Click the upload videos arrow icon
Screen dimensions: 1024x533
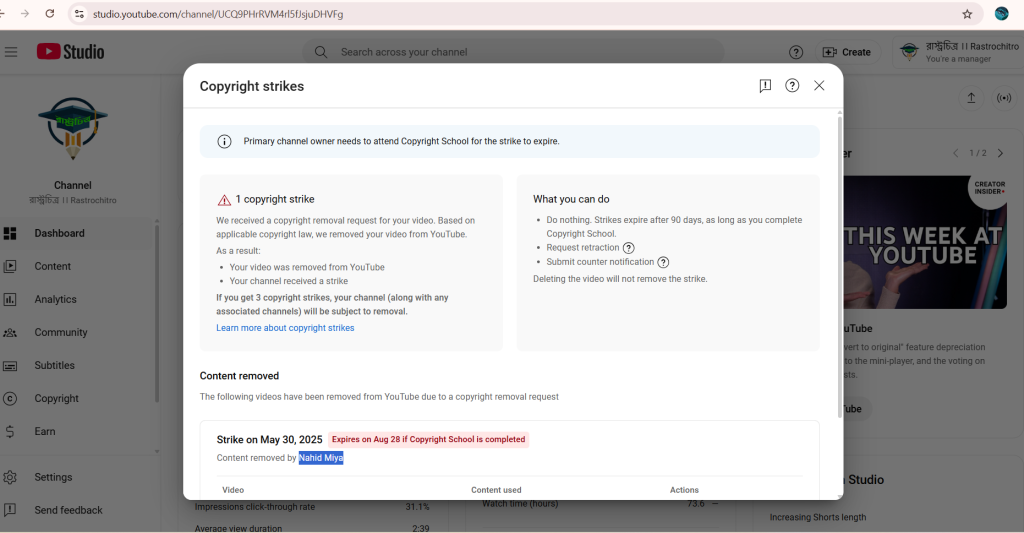tap(971, 98)
